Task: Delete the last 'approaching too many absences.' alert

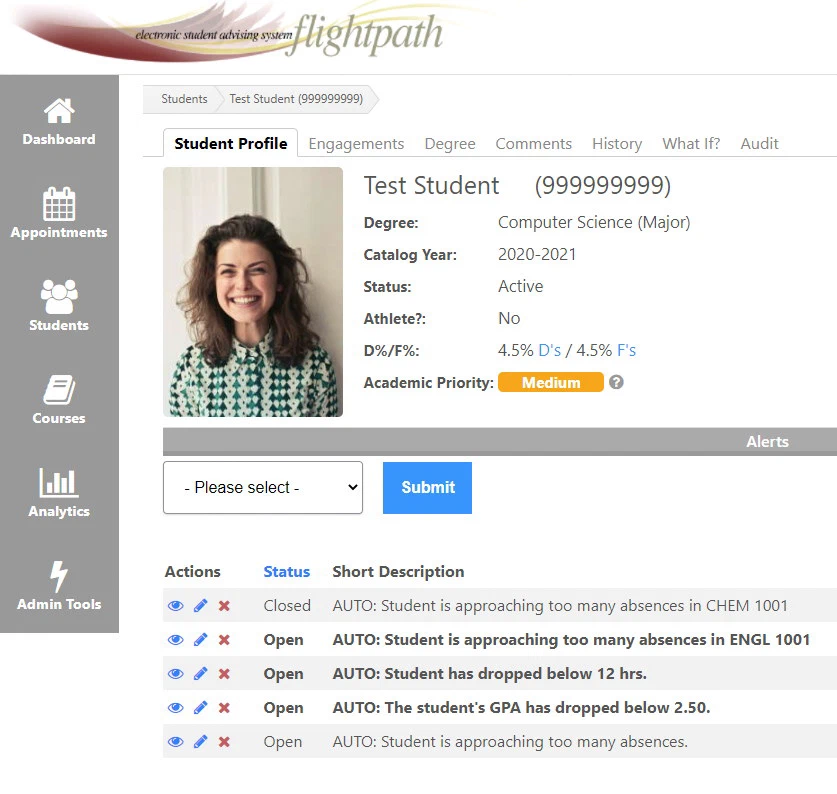Action: [x=224, y=742]
